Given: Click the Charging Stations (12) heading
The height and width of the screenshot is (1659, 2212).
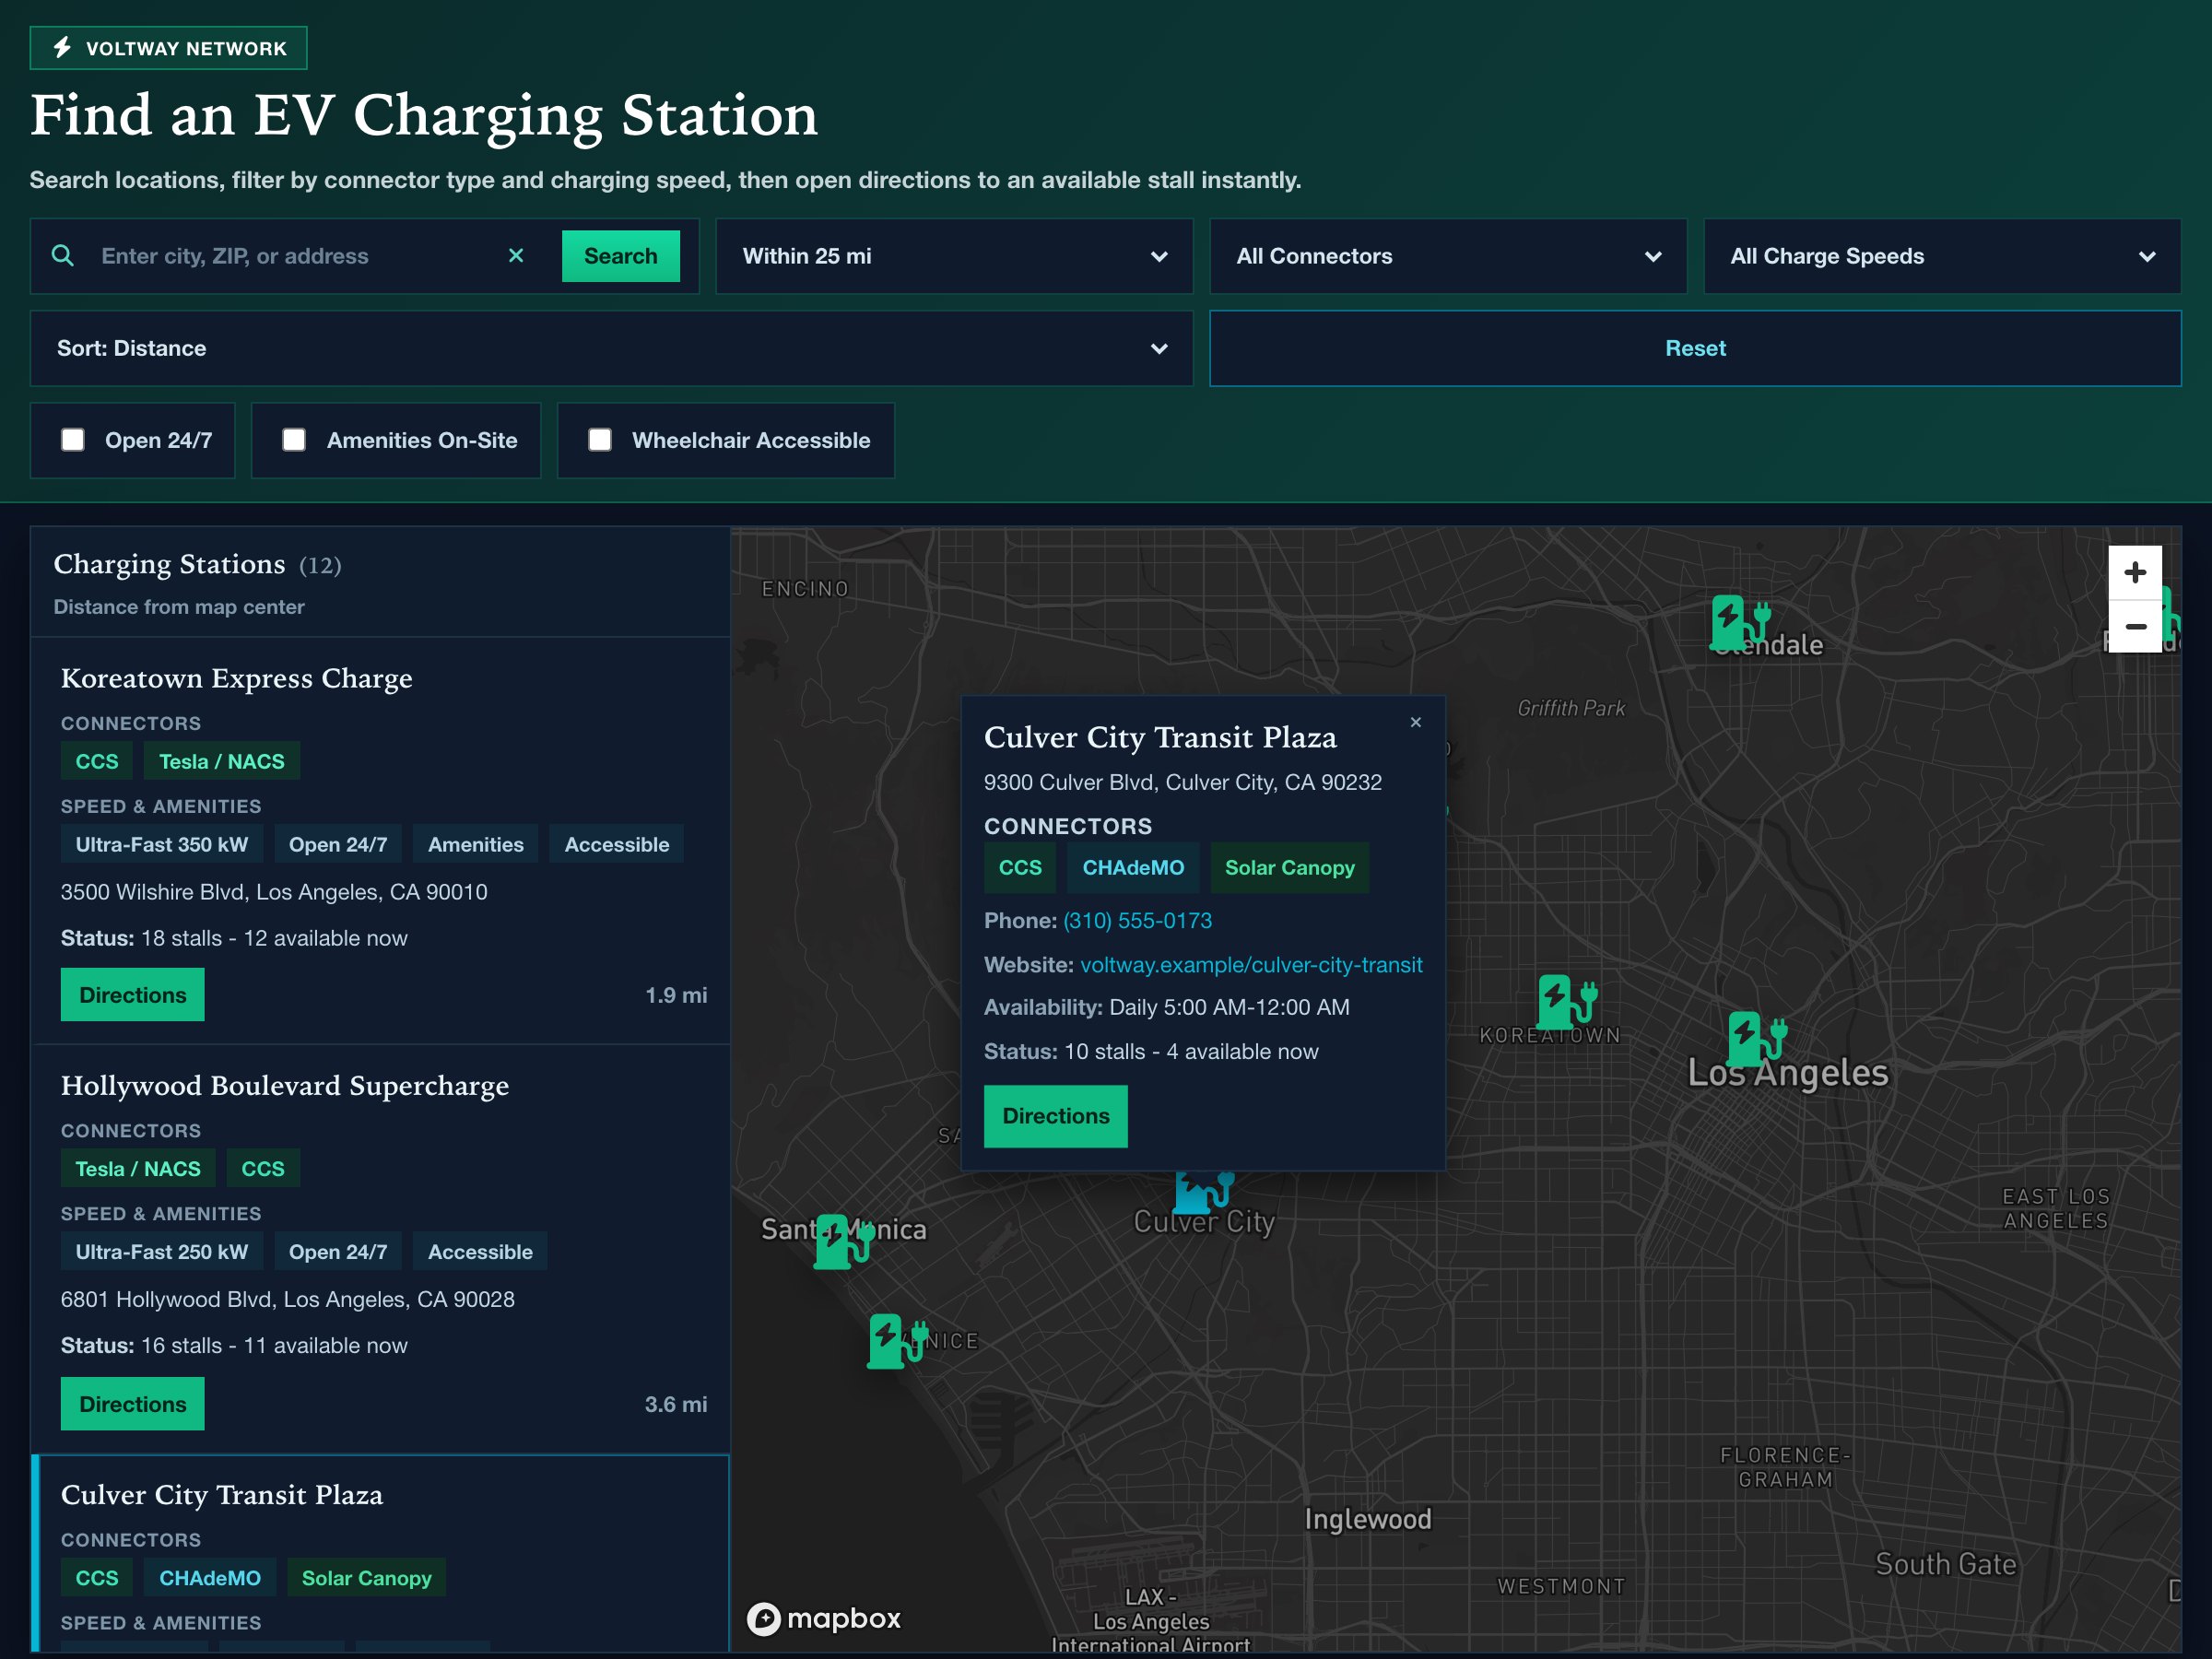Looking at the screenshot, I should [198, 564].
